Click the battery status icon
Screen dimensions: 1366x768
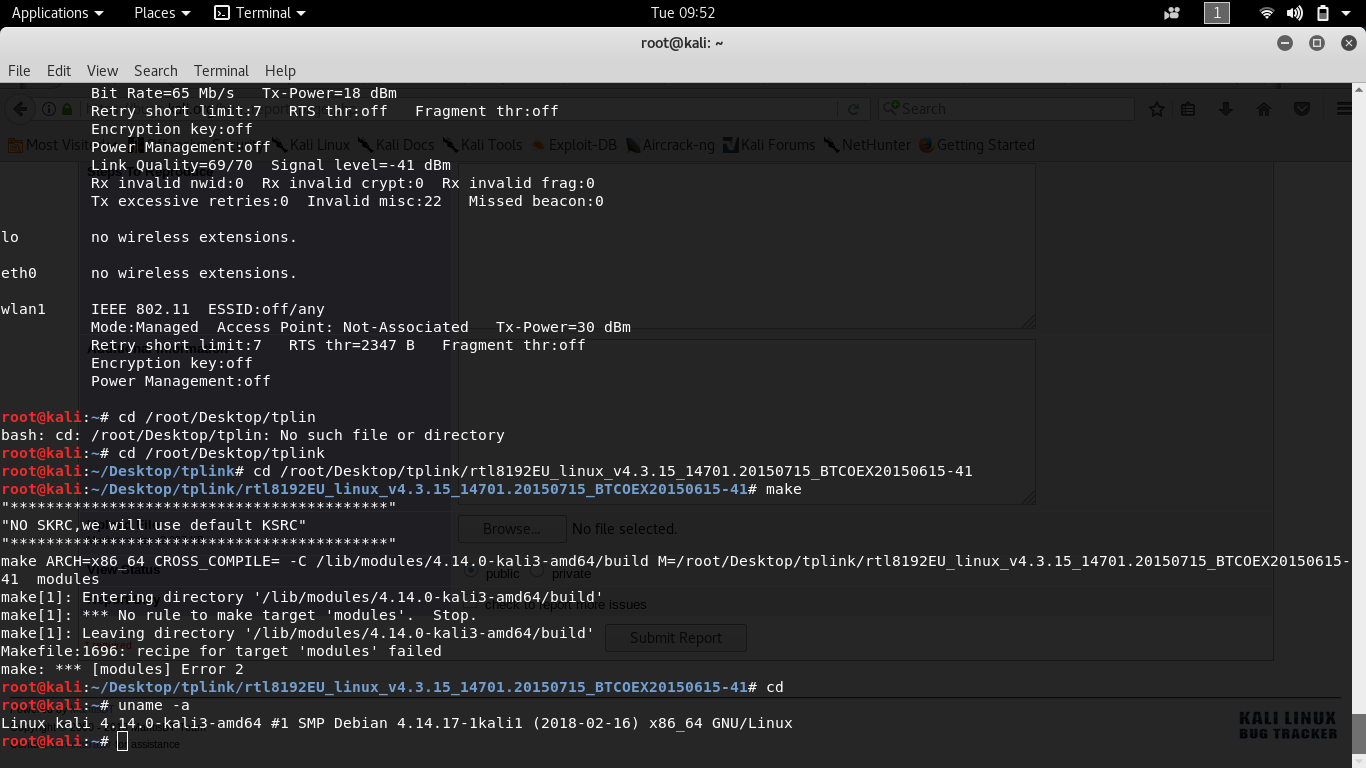(x=1323, y=13)
